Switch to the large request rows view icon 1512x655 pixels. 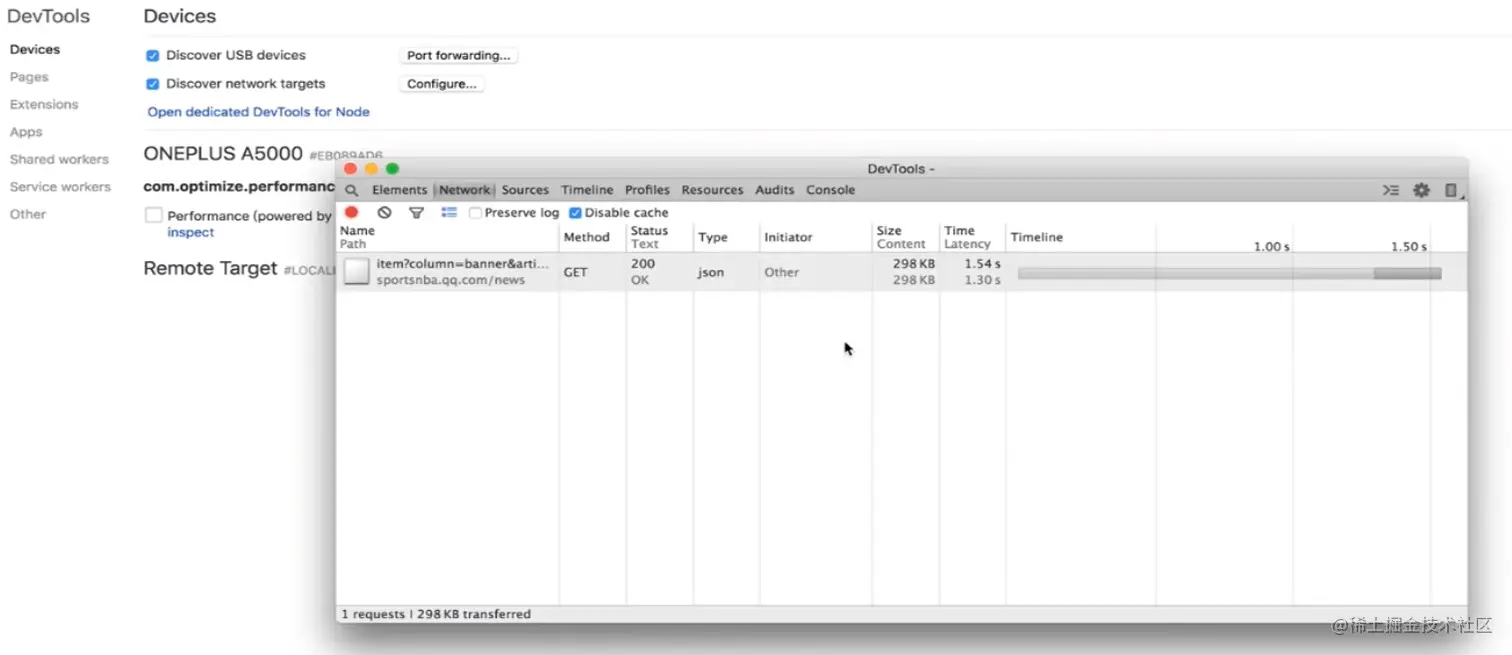[449, 212]
